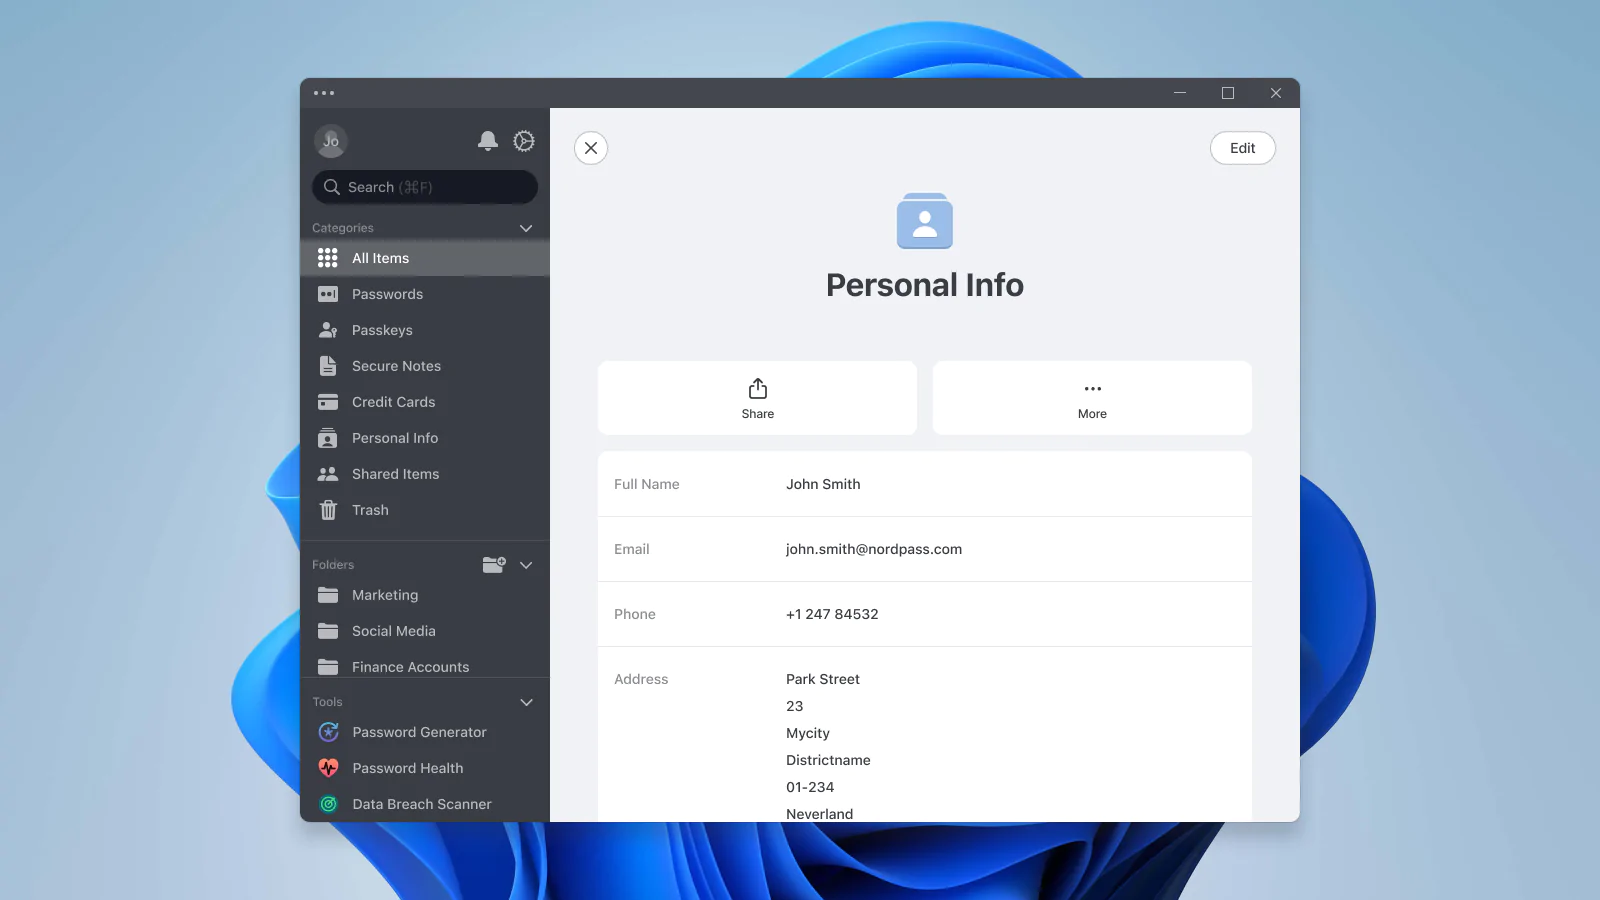This screenshot has height=900, width=1600.
Task: Open the Marketing folder
Action: [x=425, y=595]
